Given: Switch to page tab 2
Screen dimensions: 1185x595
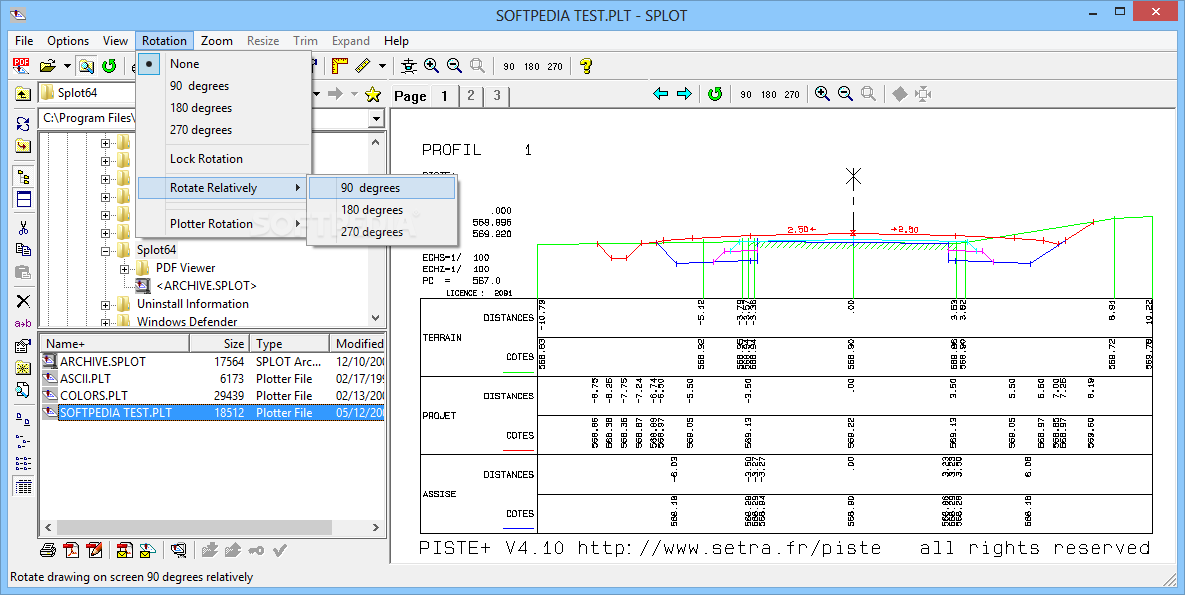Looking at the screenshot, I should pyautogui.click(x=471, y=95).
